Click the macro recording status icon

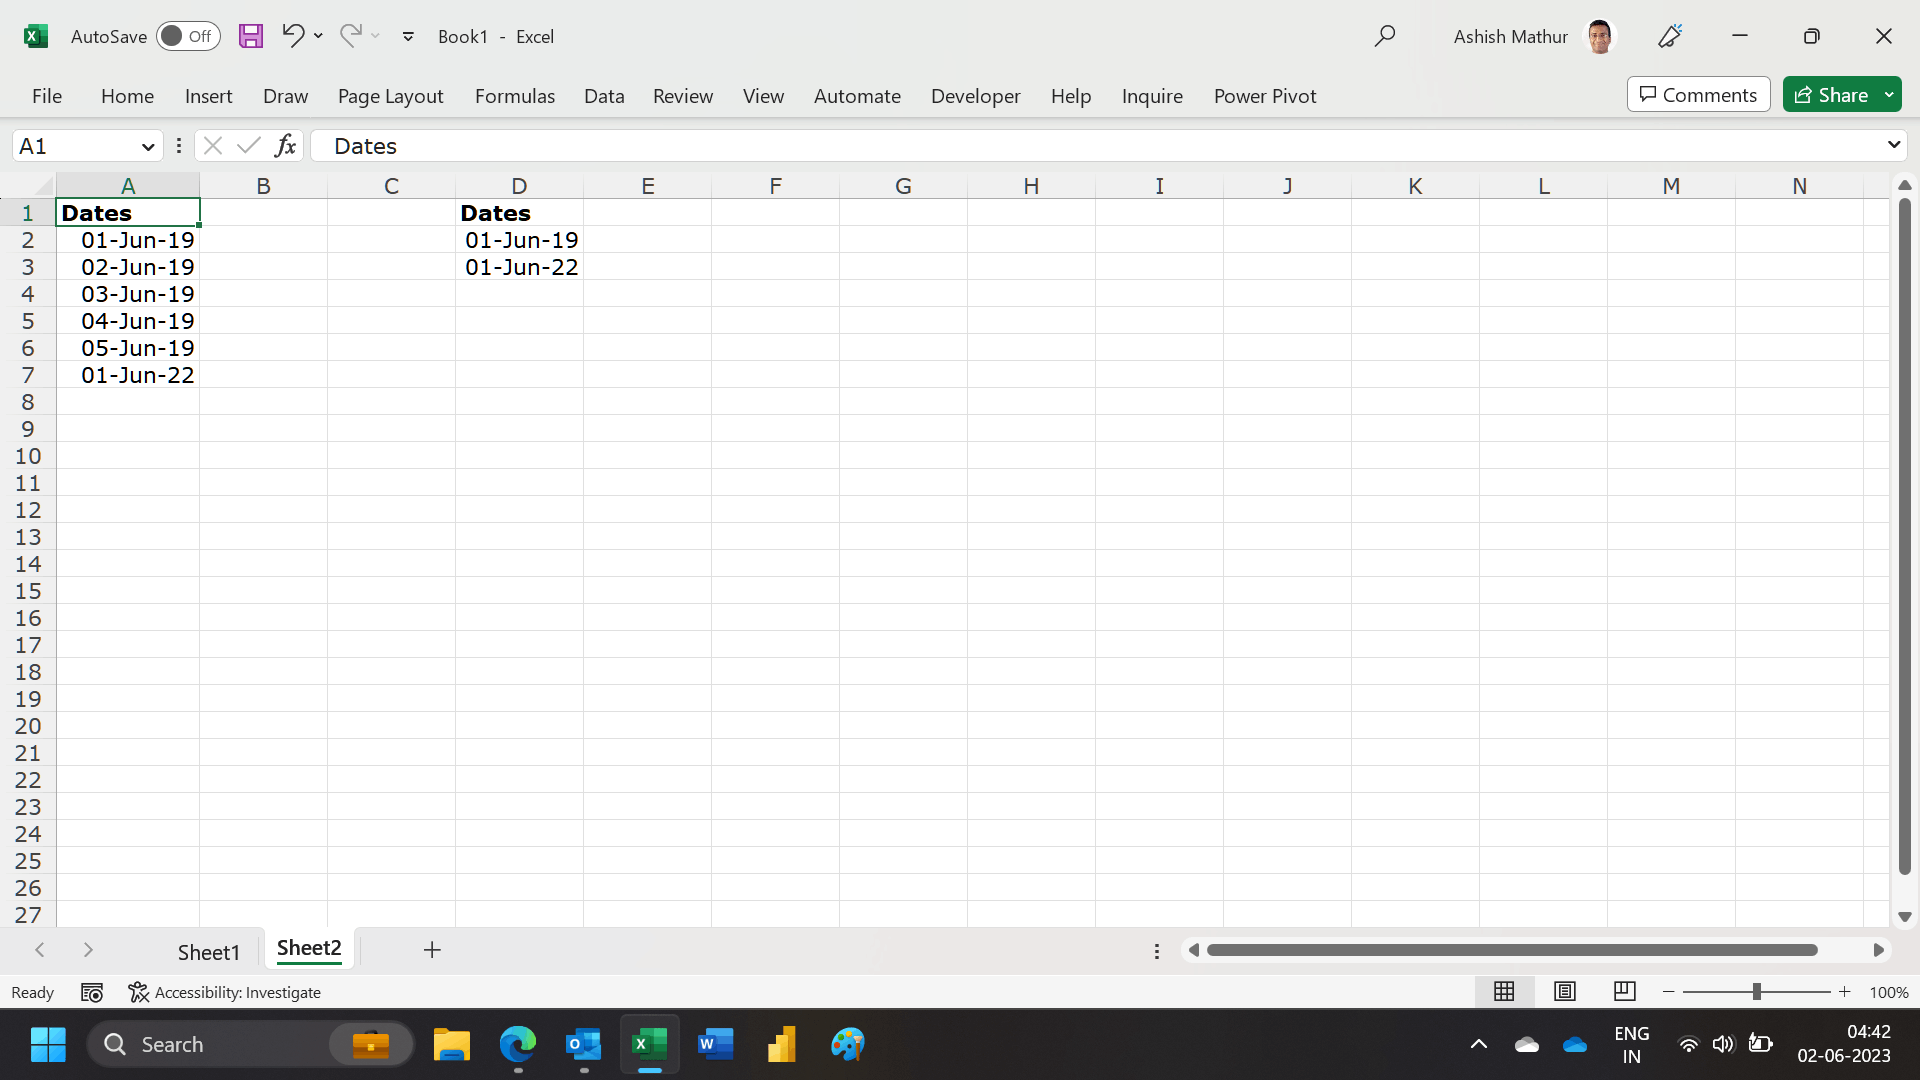pyautogui.click(x=92, y=992)
